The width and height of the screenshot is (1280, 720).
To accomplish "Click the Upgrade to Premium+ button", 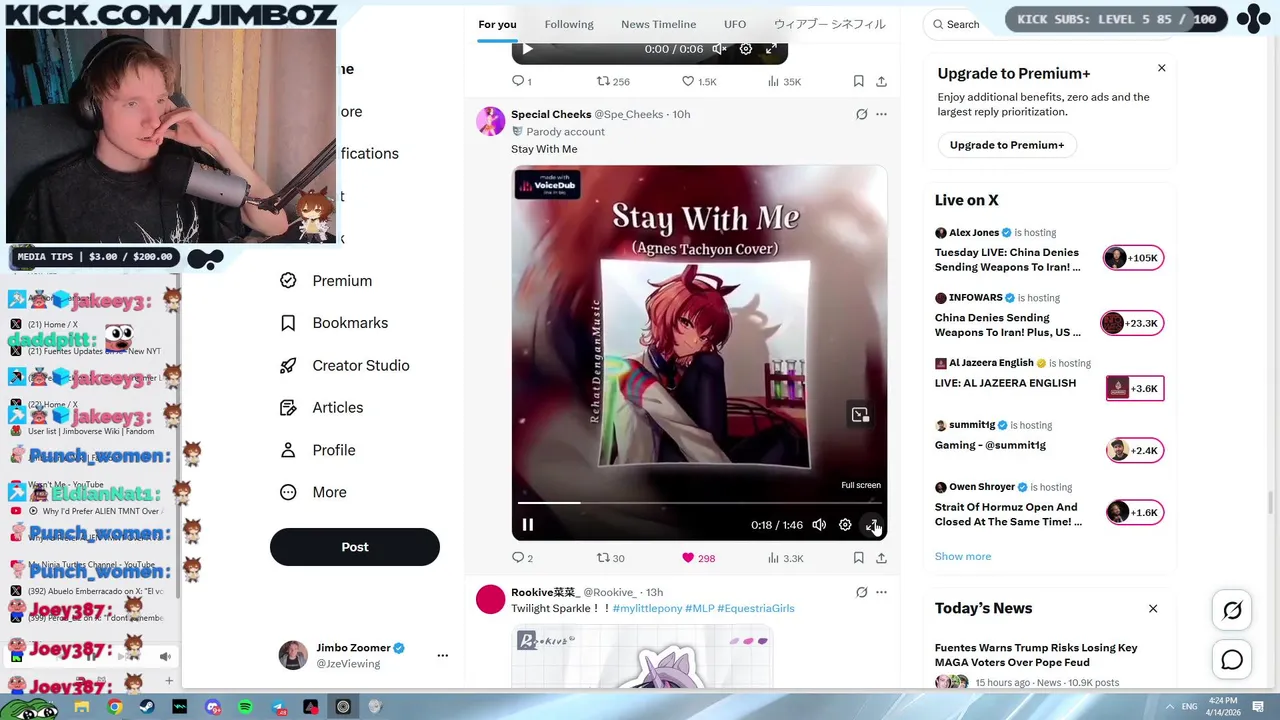I will 1006,145.
